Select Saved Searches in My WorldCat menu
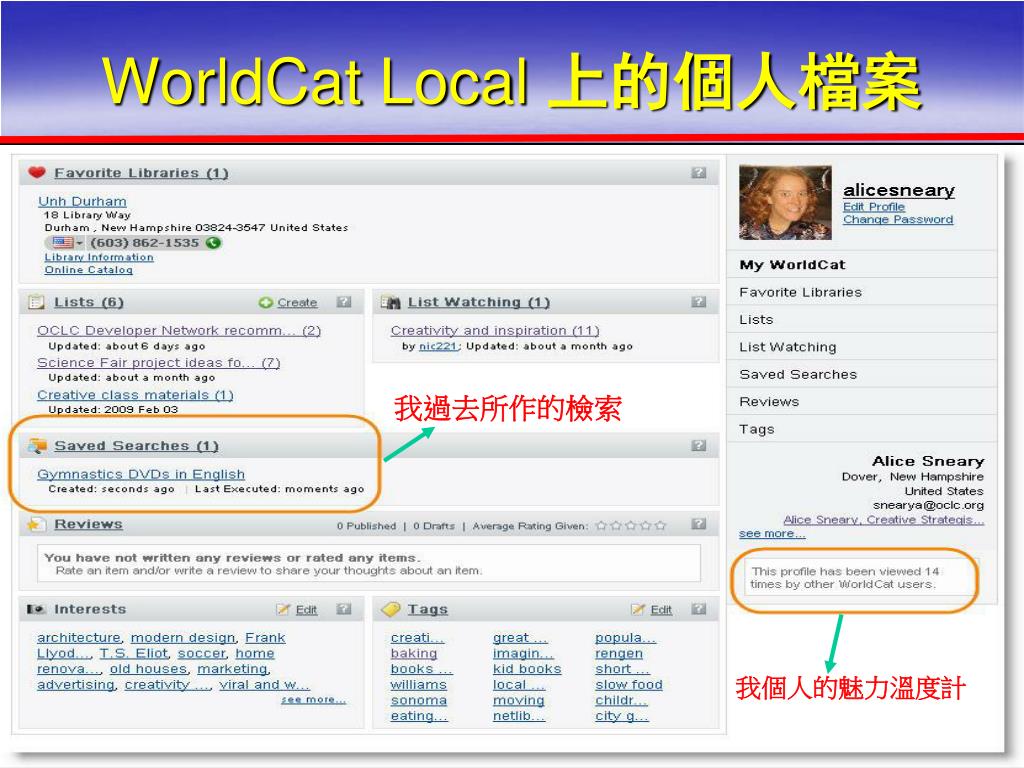The height and width of the screenshot is (768, 1024). 797,374
